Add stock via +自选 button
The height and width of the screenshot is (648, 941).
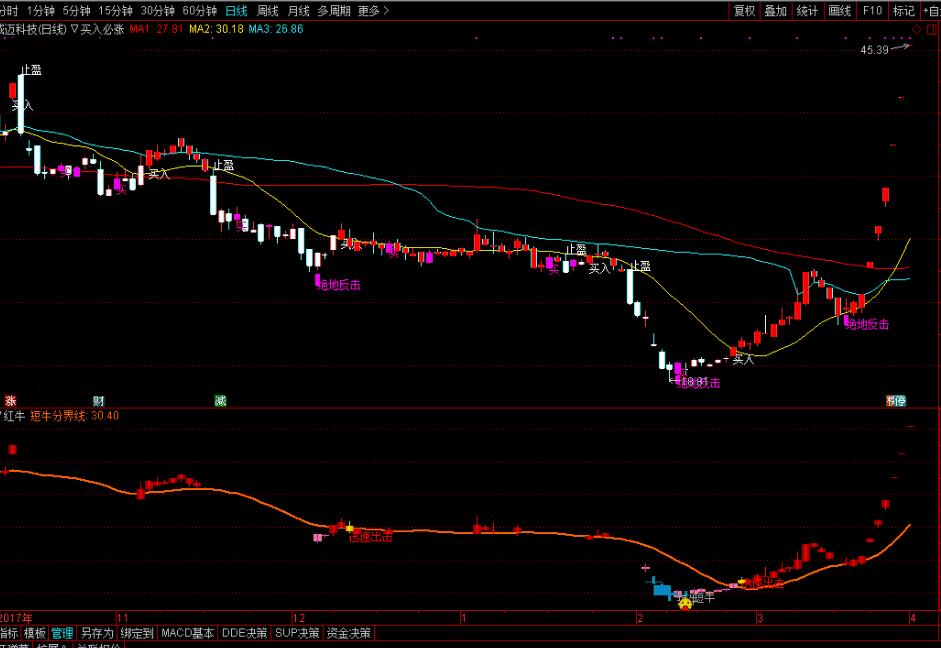931,10
